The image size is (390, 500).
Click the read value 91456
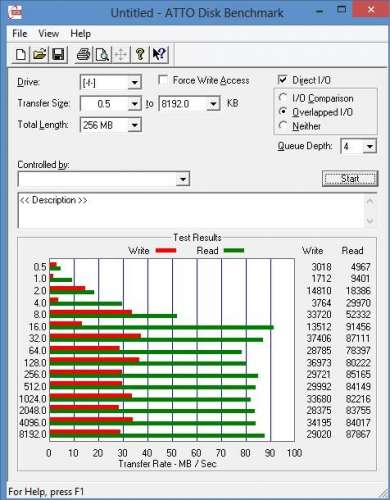tap(358, 327)
